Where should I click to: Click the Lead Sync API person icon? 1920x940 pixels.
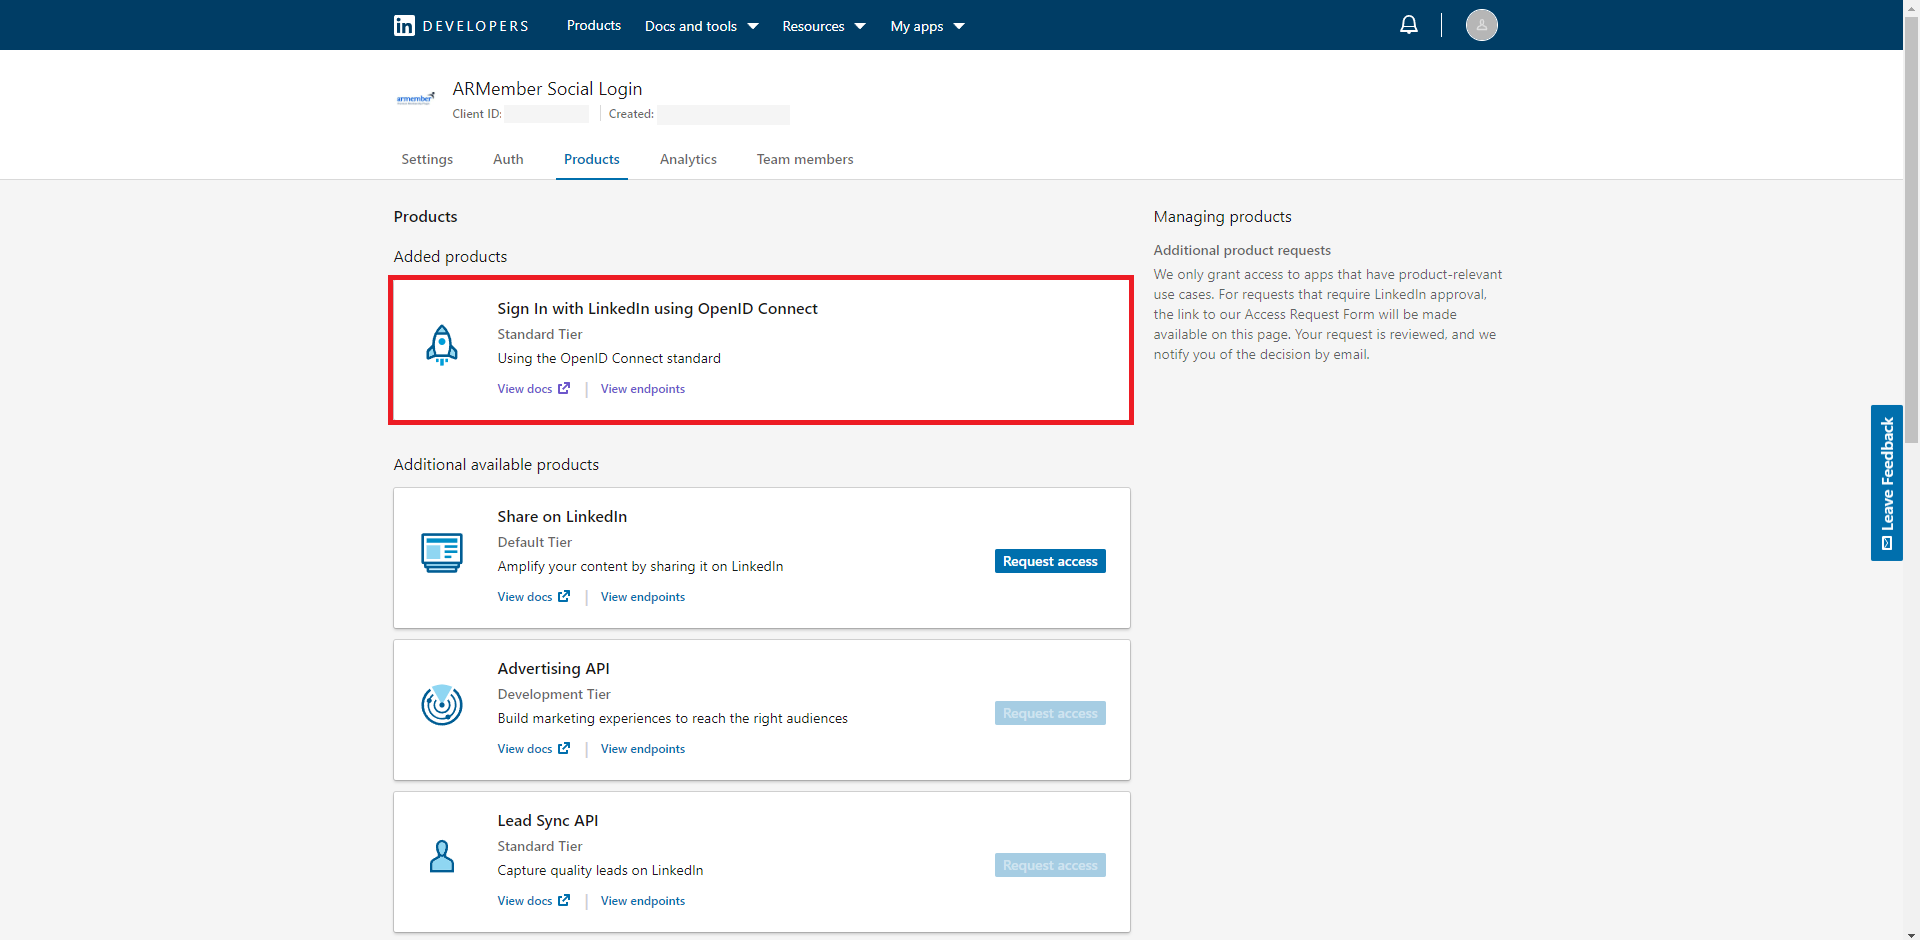point(442,857)
